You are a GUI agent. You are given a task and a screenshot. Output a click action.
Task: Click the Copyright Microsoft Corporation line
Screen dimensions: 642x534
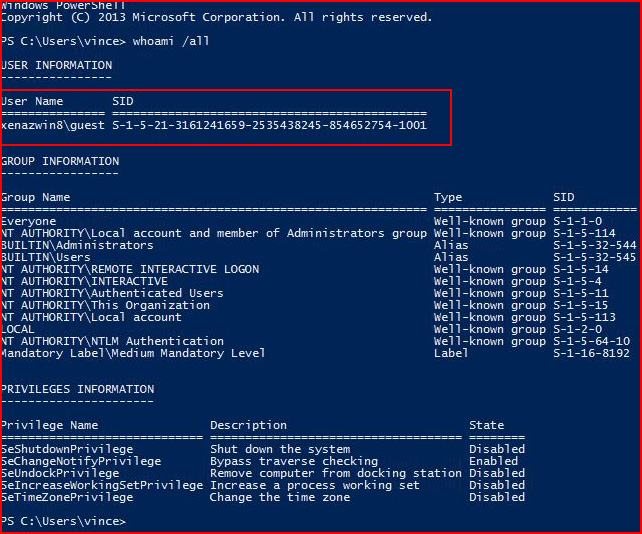[x=217, y=18]
